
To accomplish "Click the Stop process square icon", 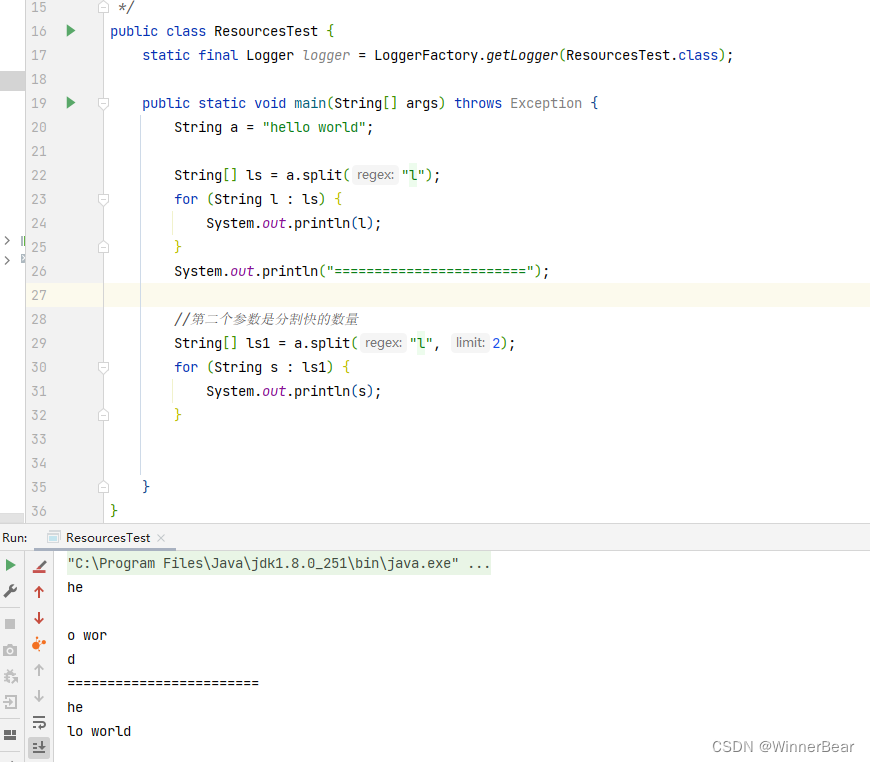I will [x=10, y=624].
